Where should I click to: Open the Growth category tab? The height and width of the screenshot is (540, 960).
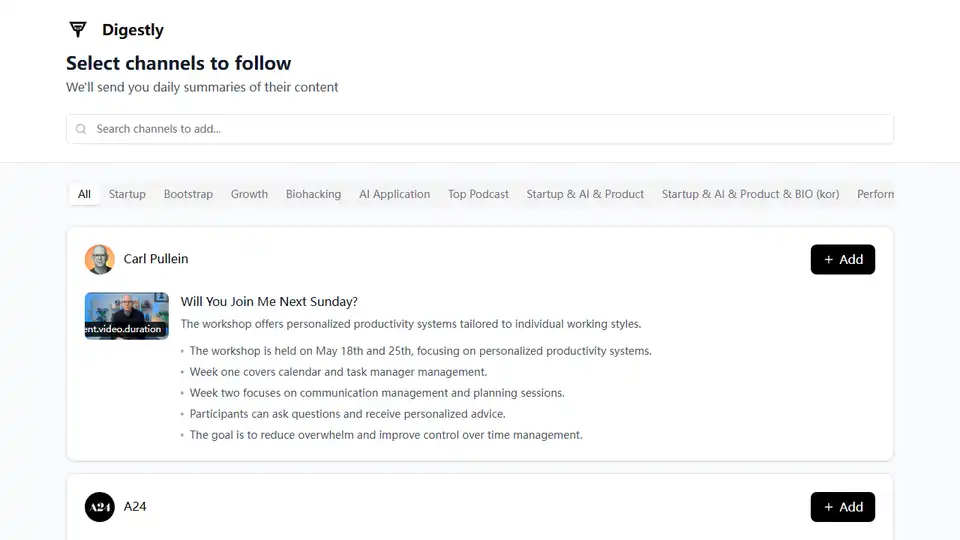click(x=249, y=194)
